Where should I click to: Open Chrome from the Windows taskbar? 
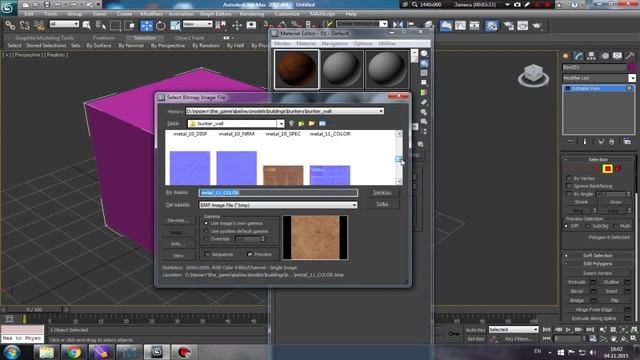click(74, 352)
